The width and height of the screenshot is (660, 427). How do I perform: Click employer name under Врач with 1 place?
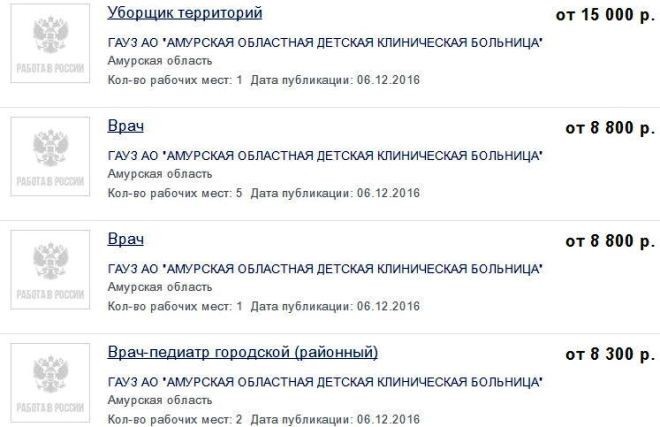coord(325,270)
